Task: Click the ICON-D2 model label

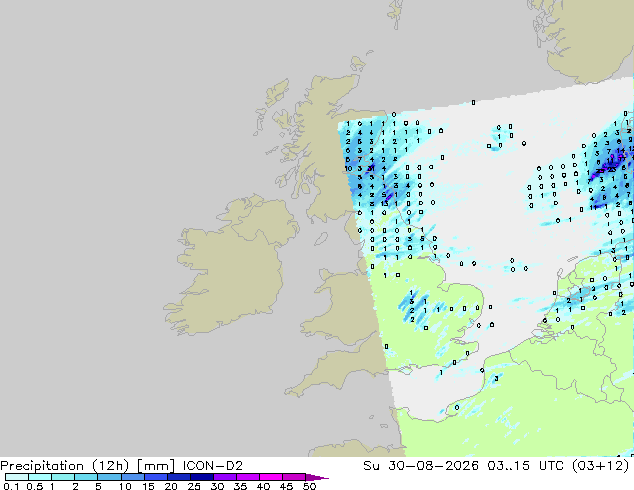Action: coord(213,466)
